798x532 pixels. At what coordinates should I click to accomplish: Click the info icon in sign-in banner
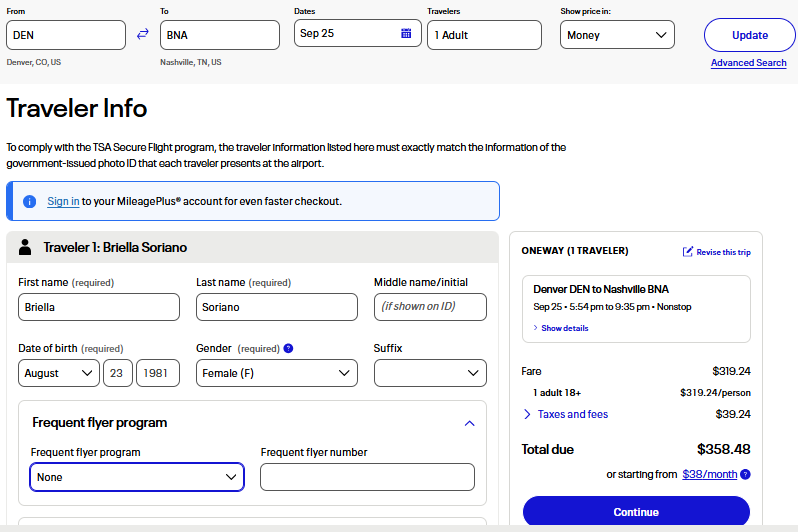point(29,201)
